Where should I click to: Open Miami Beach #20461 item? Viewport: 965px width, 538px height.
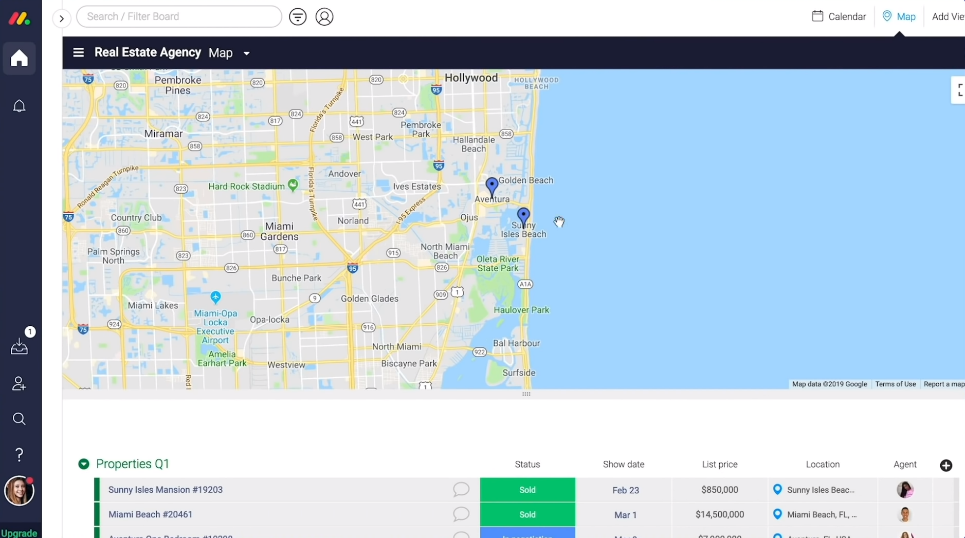tap(150, 515)
